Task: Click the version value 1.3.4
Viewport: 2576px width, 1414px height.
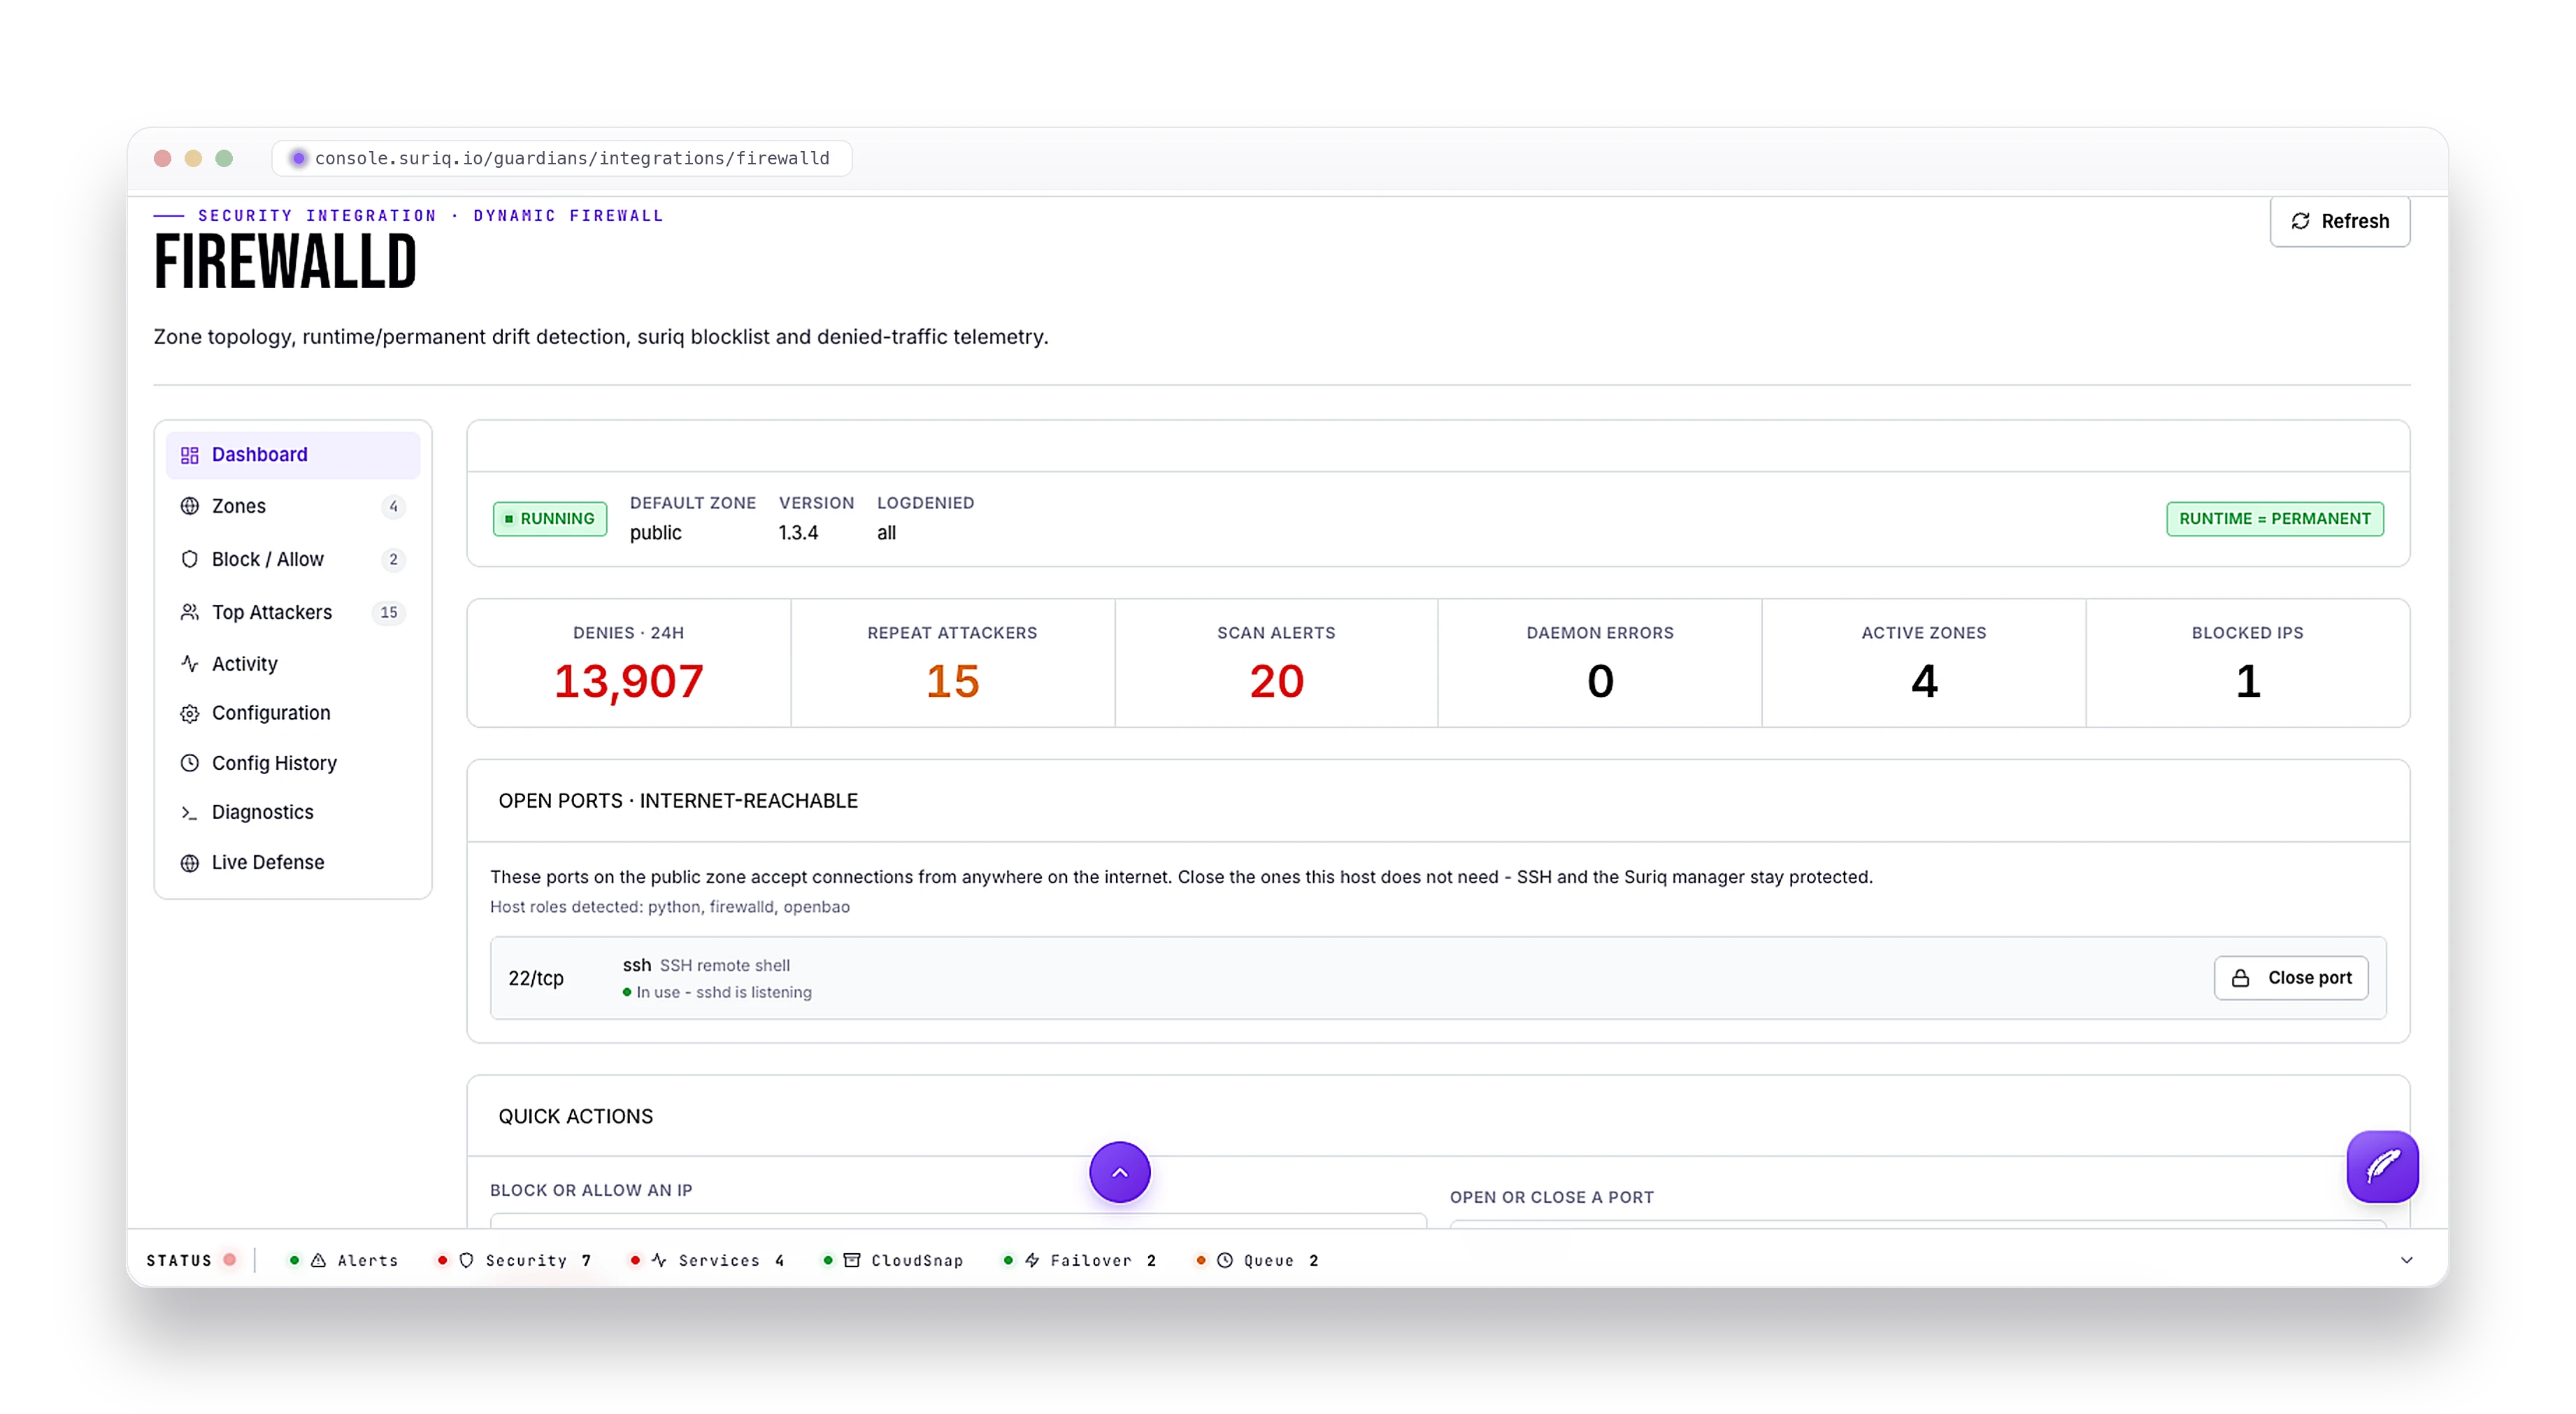Action: [x=798, y=533]
